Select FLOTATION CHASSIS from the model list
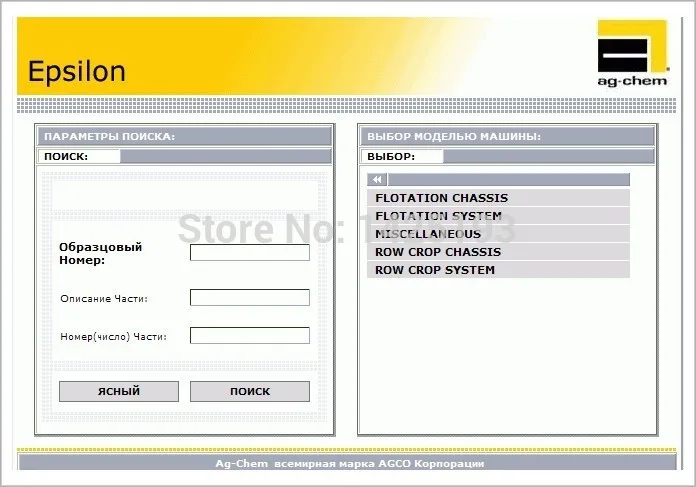Image resolution: width=696 pixels, height=487 pixels. [498, 198]
